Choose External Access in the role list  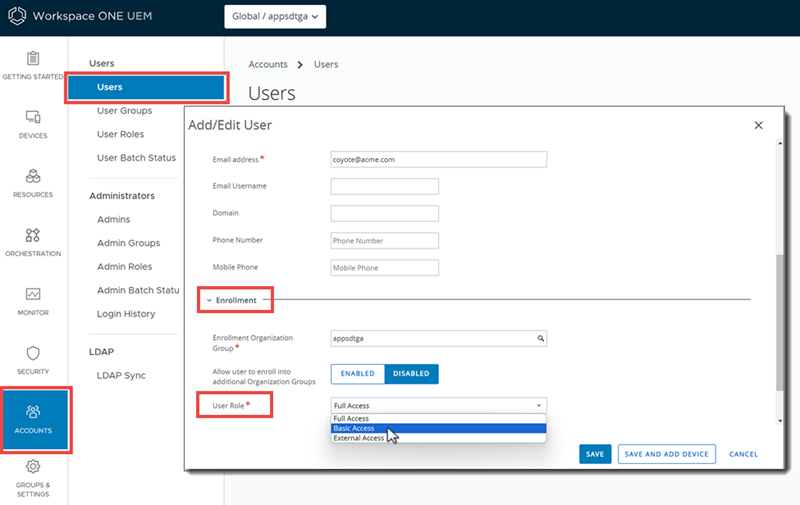tap(439, 438)
